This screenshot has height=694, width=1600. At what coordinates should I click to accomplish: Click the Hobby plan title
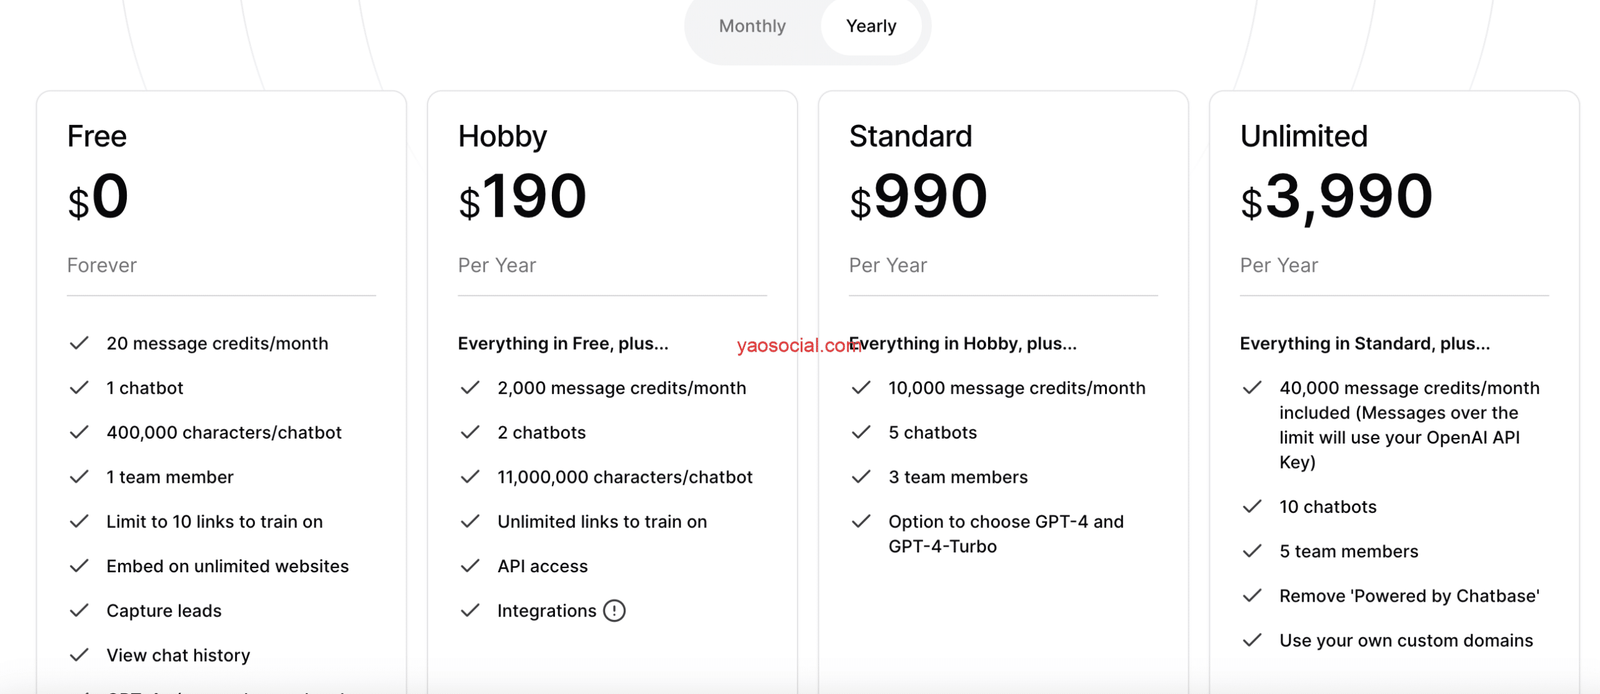(502, 136)
